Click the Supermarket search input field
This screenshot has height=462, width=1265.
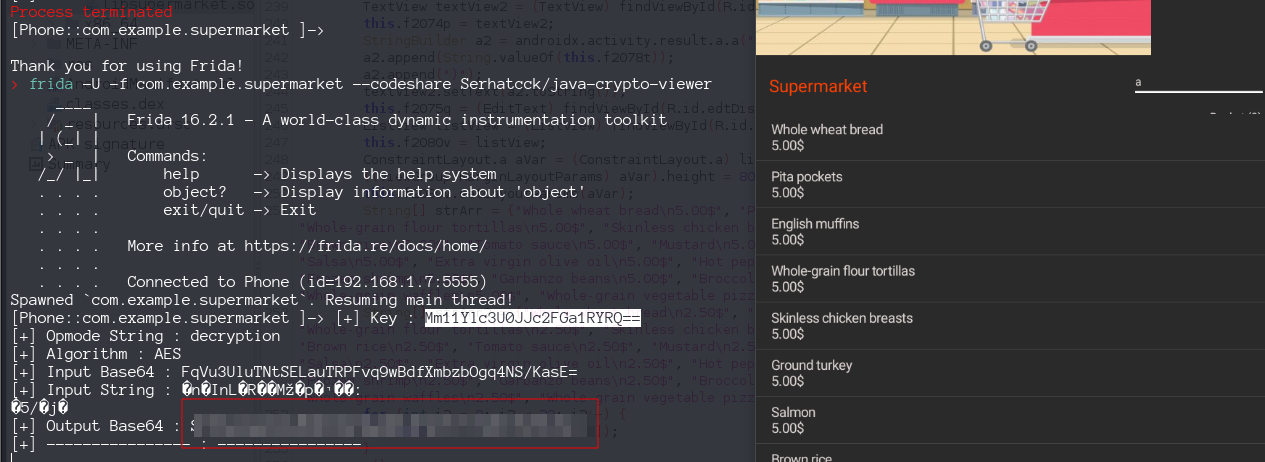[1199, 84]
